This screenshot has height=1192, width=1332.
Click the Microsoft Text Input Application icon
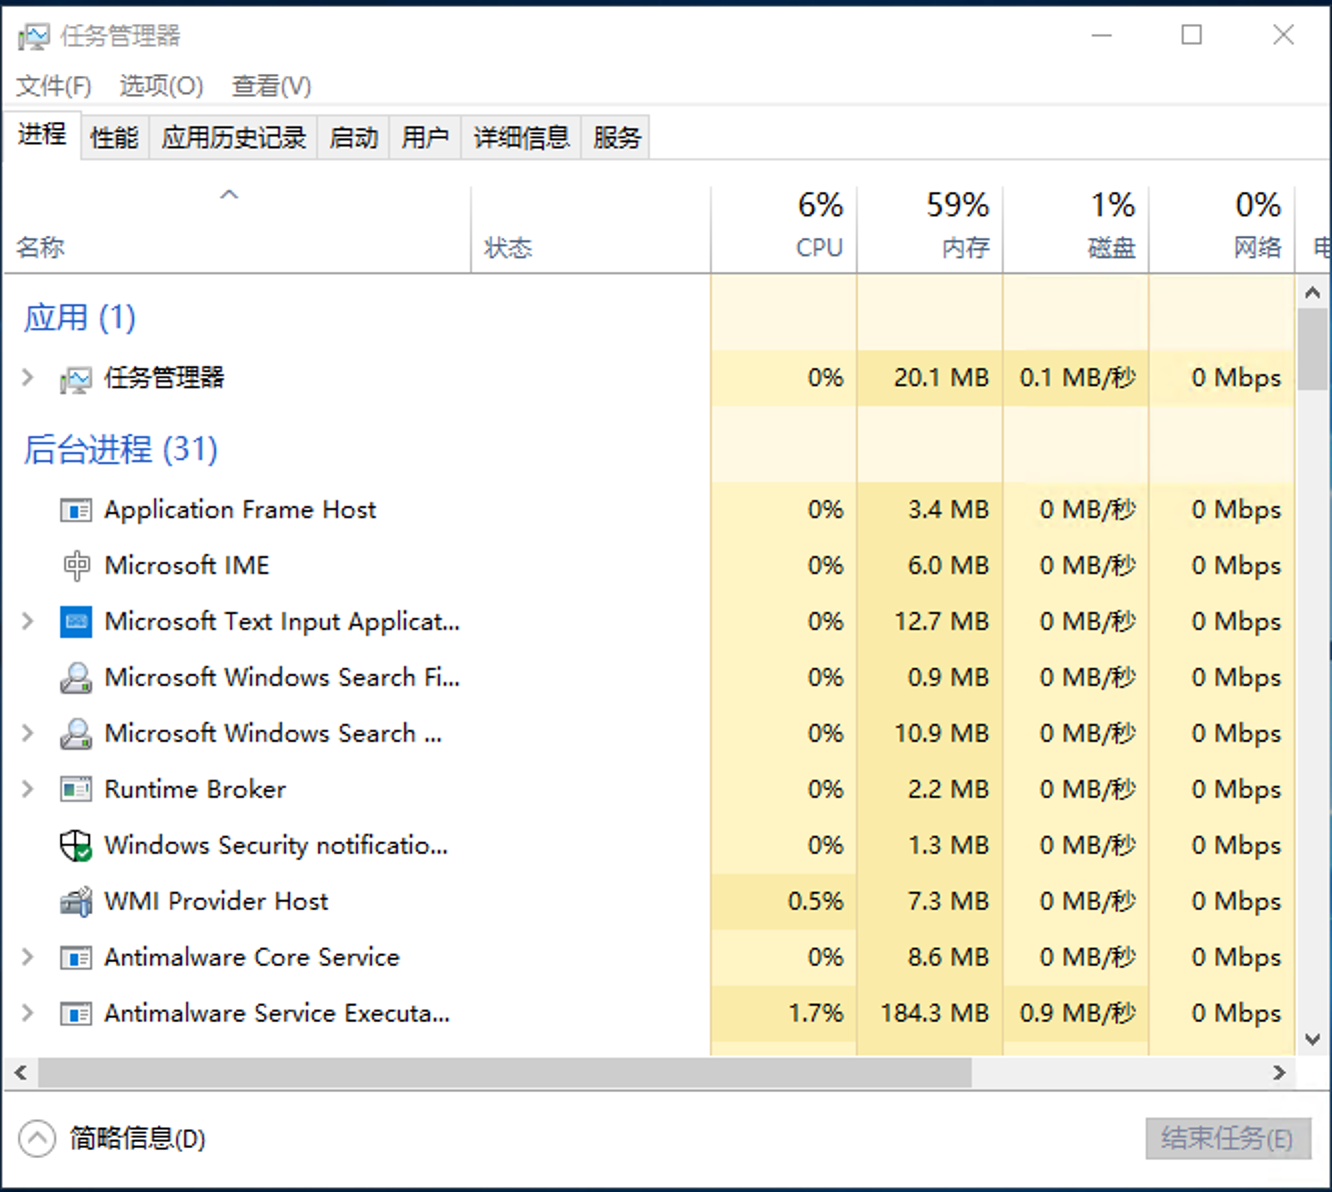click(x=76, y=622)
